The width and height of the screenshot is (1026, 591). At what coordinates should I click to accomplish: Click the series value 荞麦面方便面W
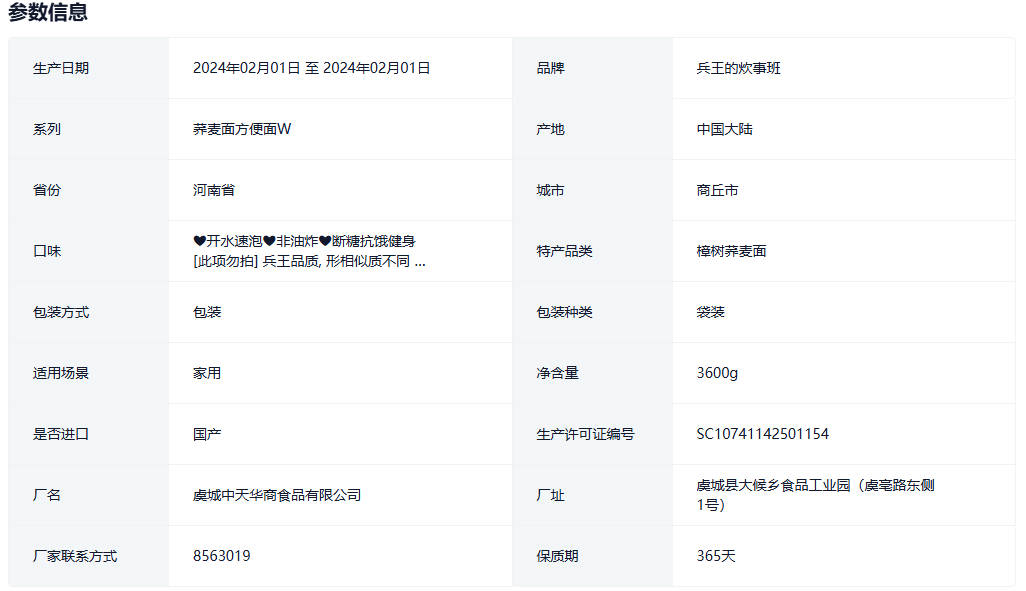click(241, 129)
